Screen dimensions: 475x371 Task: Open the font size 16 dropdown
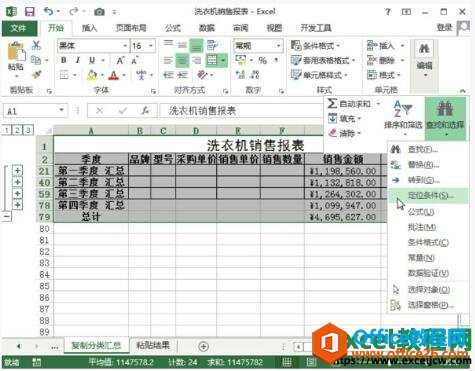151,46
